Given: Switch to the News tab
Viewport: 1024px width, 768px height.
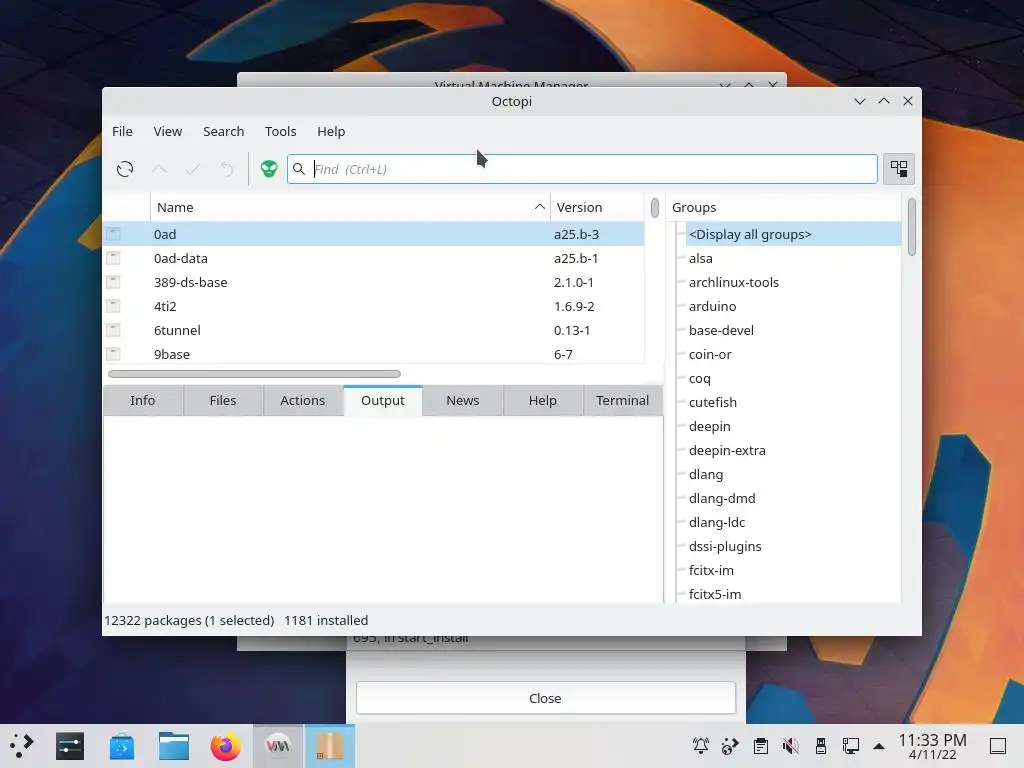Looking at the screenshot, I should click(462, 400).
